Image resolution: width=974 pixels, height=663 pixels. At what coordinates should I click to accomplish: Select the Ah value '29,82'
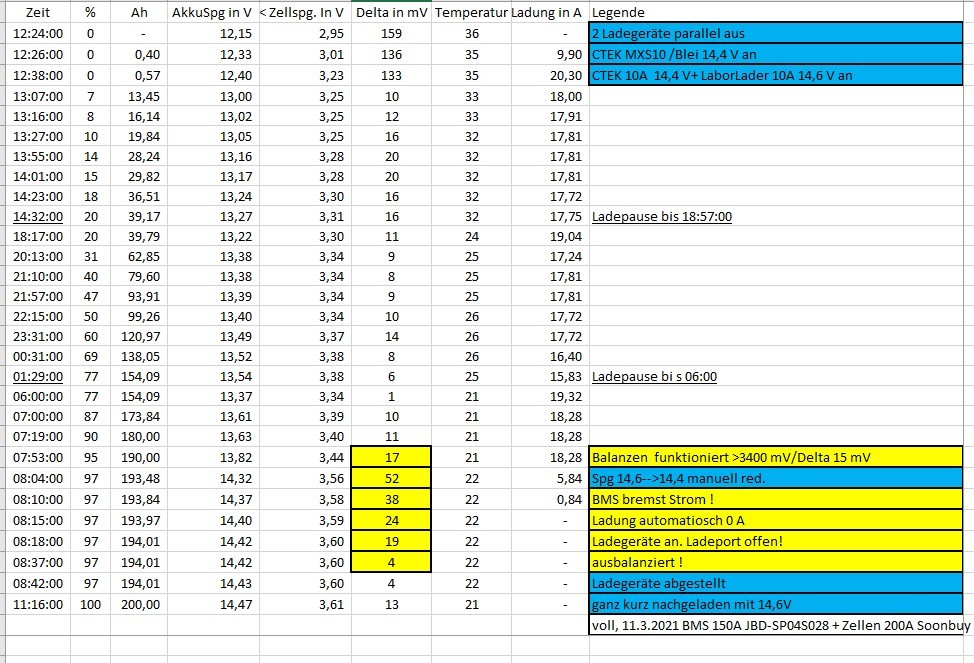pos(139,176)
